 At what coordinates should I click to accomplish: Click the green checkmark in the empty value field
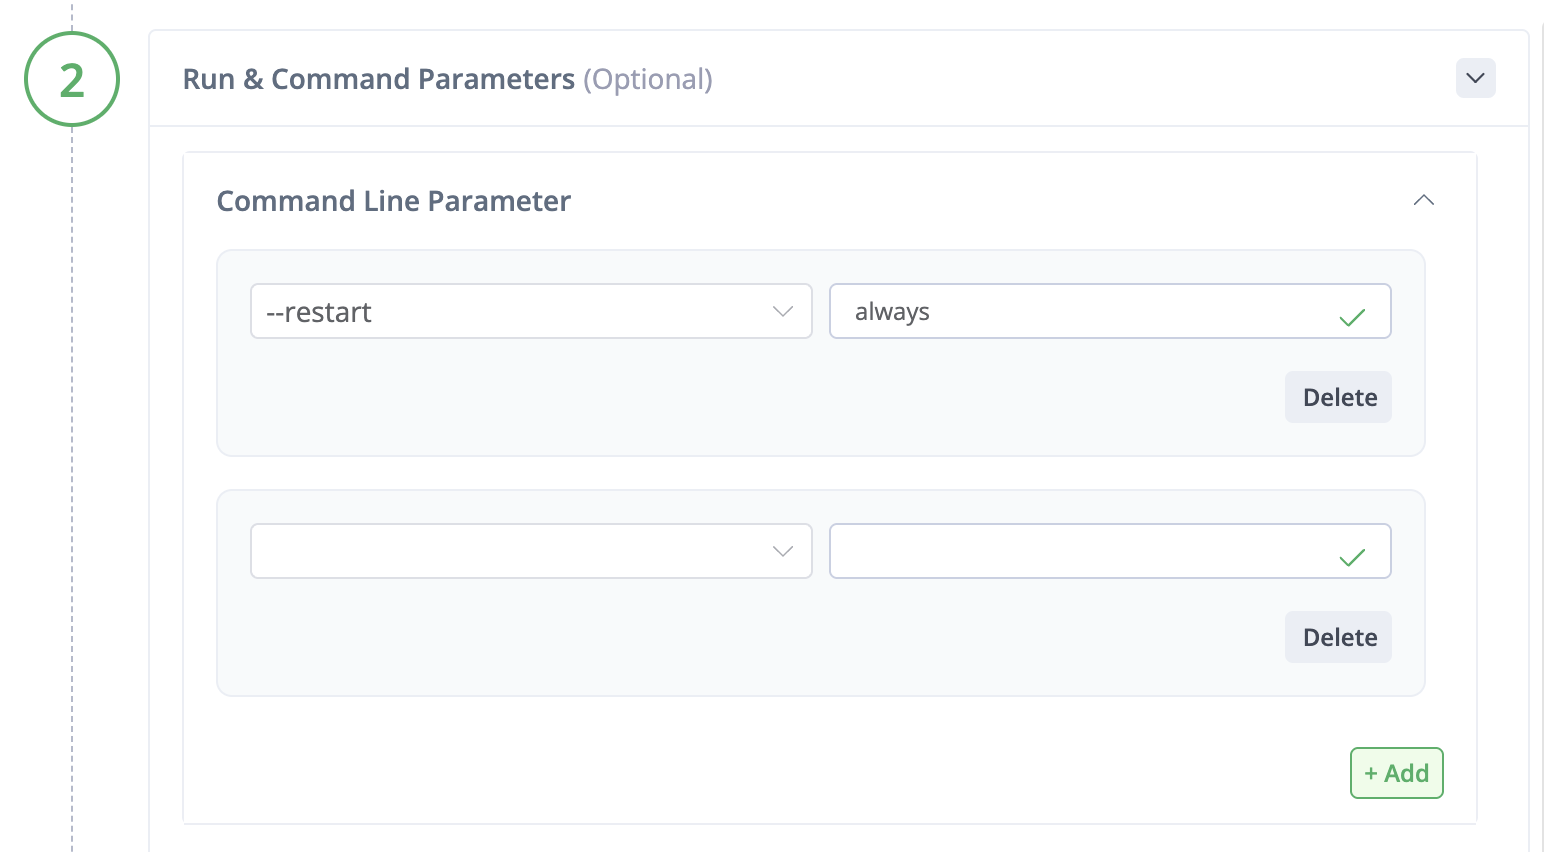[x=1352, y=558]
